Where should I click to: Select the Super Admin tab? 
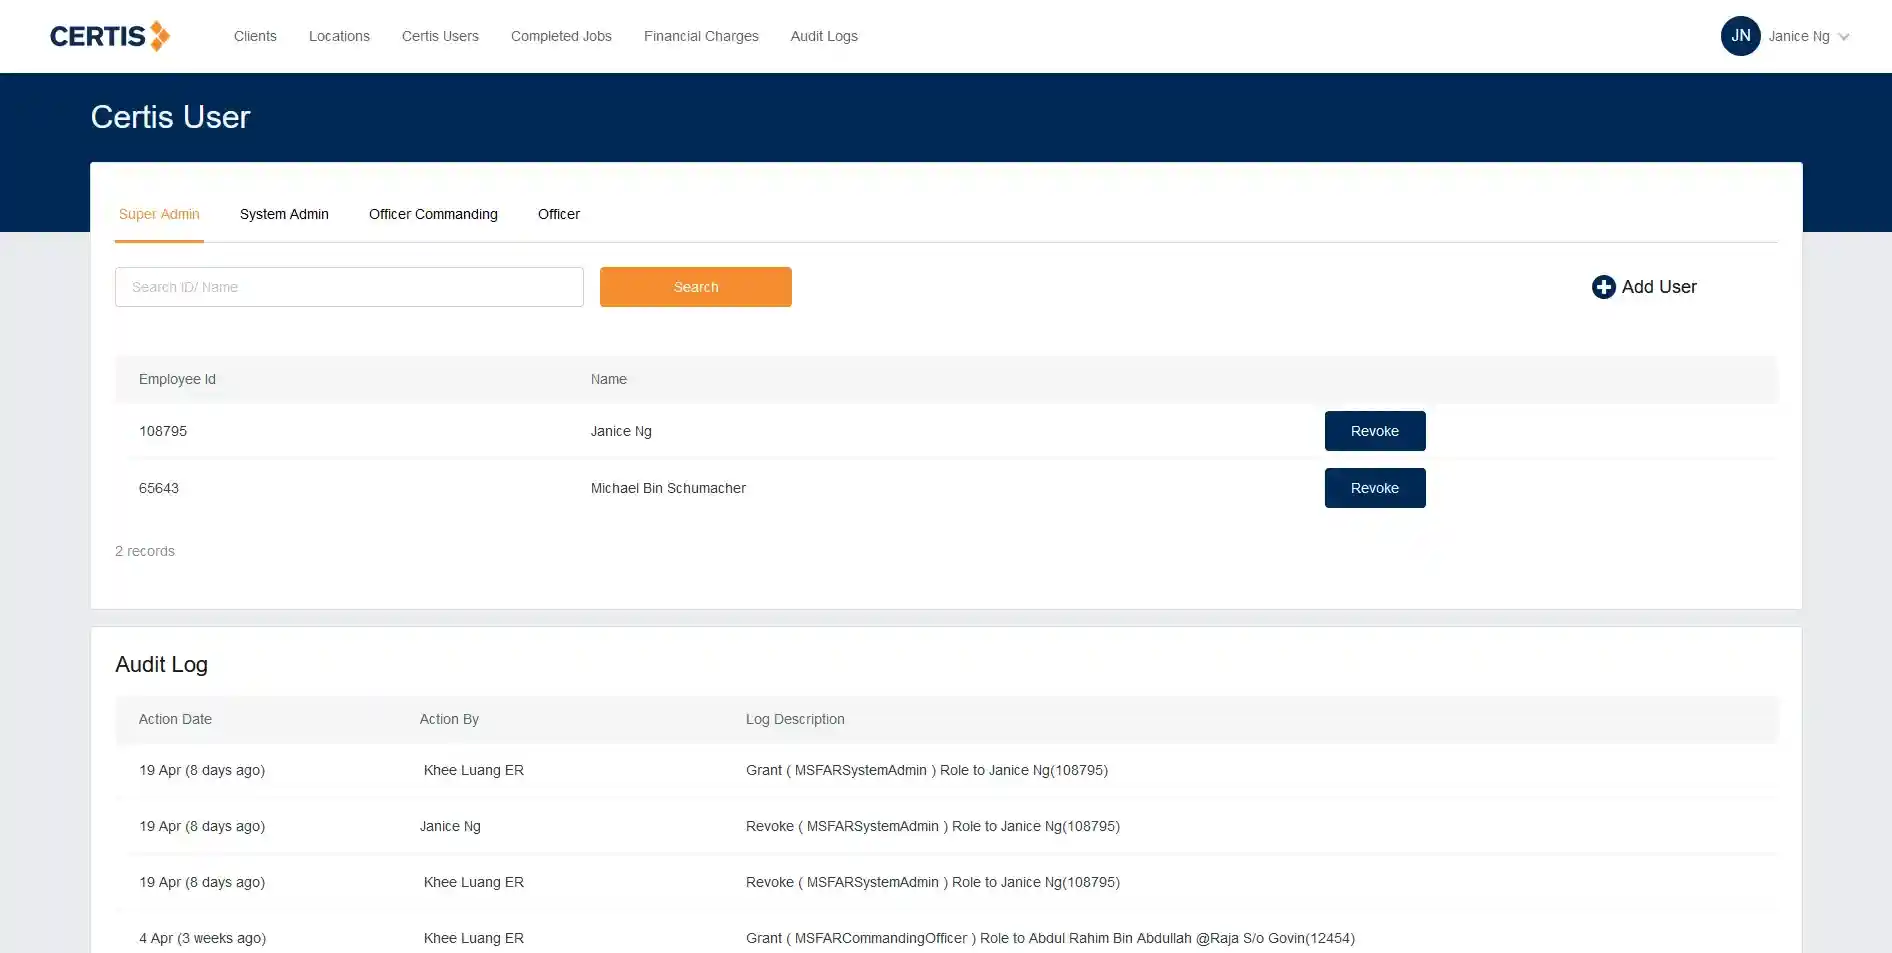tap(159, 214)
